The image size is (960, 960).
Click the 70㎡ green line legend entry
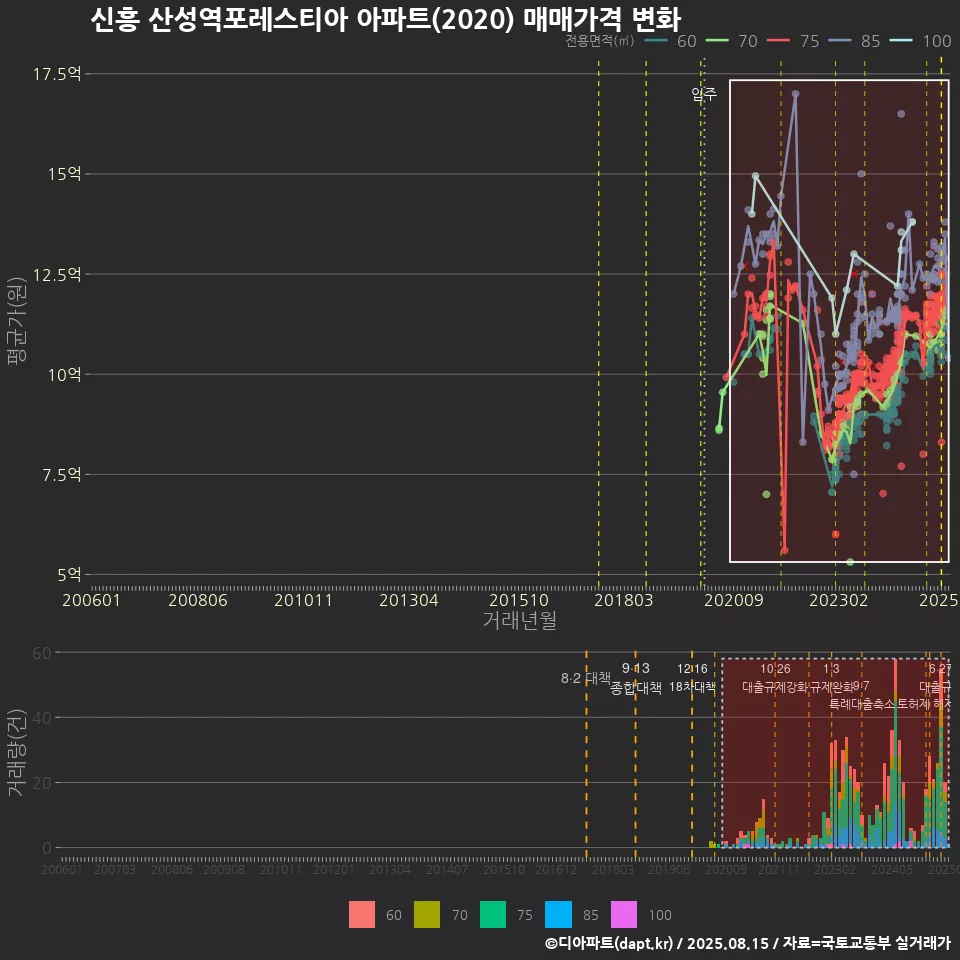point(732,41)
